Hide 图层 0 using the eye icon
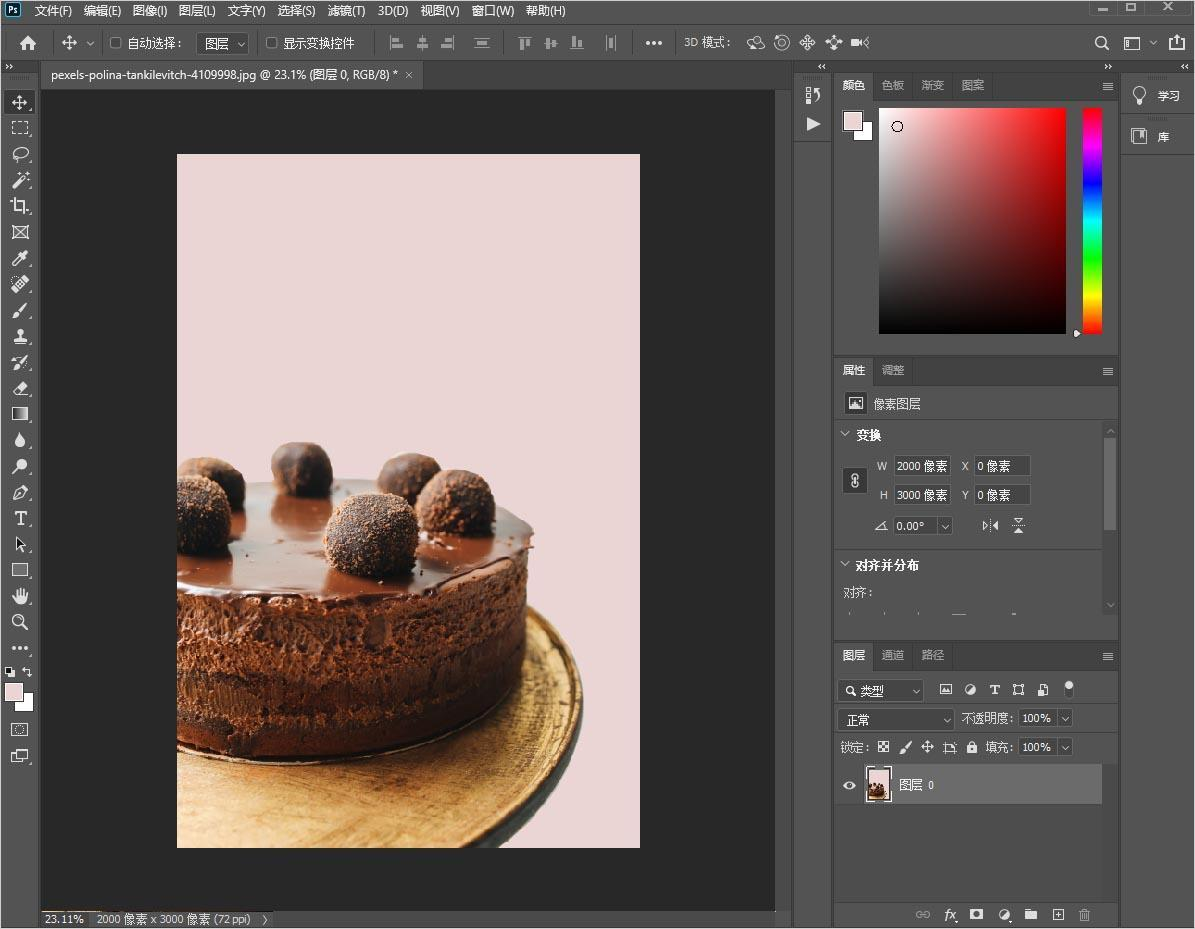Image resolution: width=1195 pixels, height=929 pixels. 849,785
